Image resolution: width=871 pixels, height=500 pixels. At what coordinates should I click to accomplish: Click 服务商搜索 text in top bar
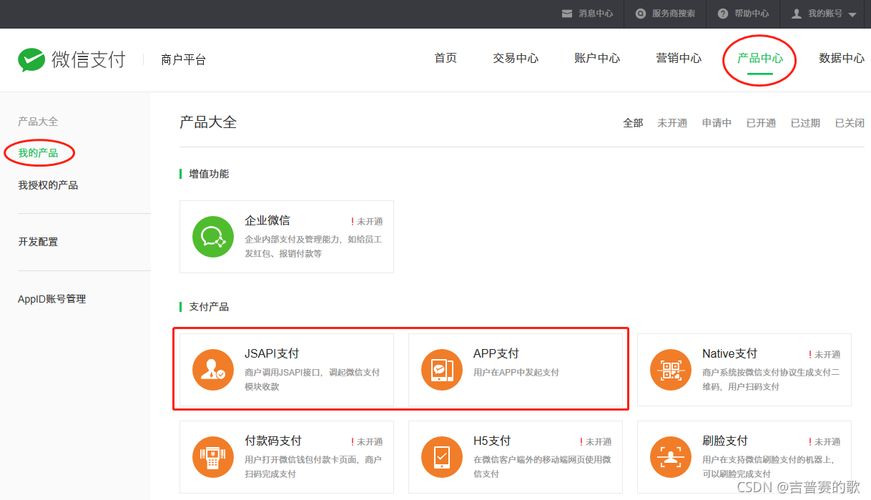673,13
